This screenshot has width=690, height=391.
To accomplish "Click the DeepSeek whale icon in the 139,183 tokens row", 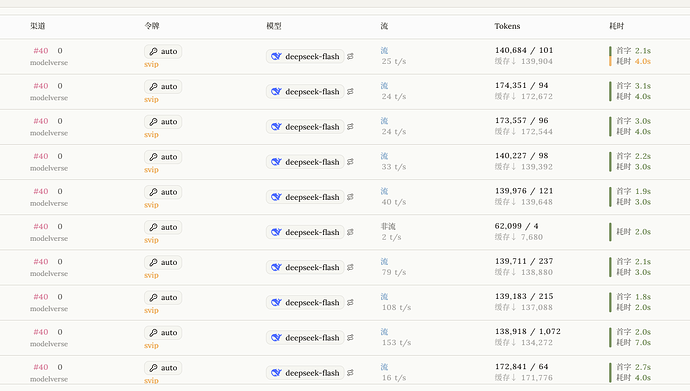I will [276, 303].
